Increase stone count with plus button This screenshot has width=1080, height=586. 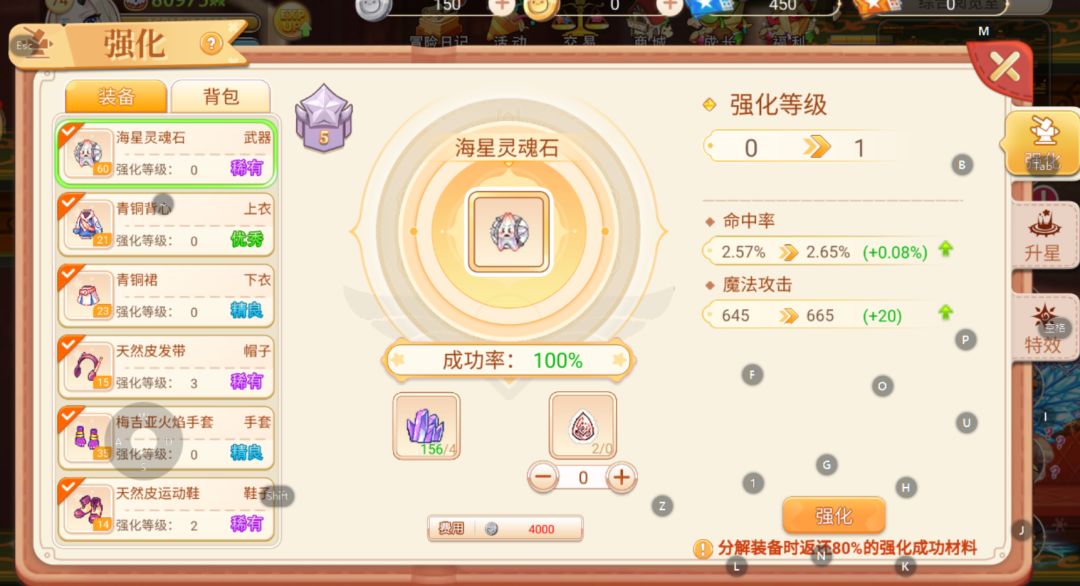(621, 477)
